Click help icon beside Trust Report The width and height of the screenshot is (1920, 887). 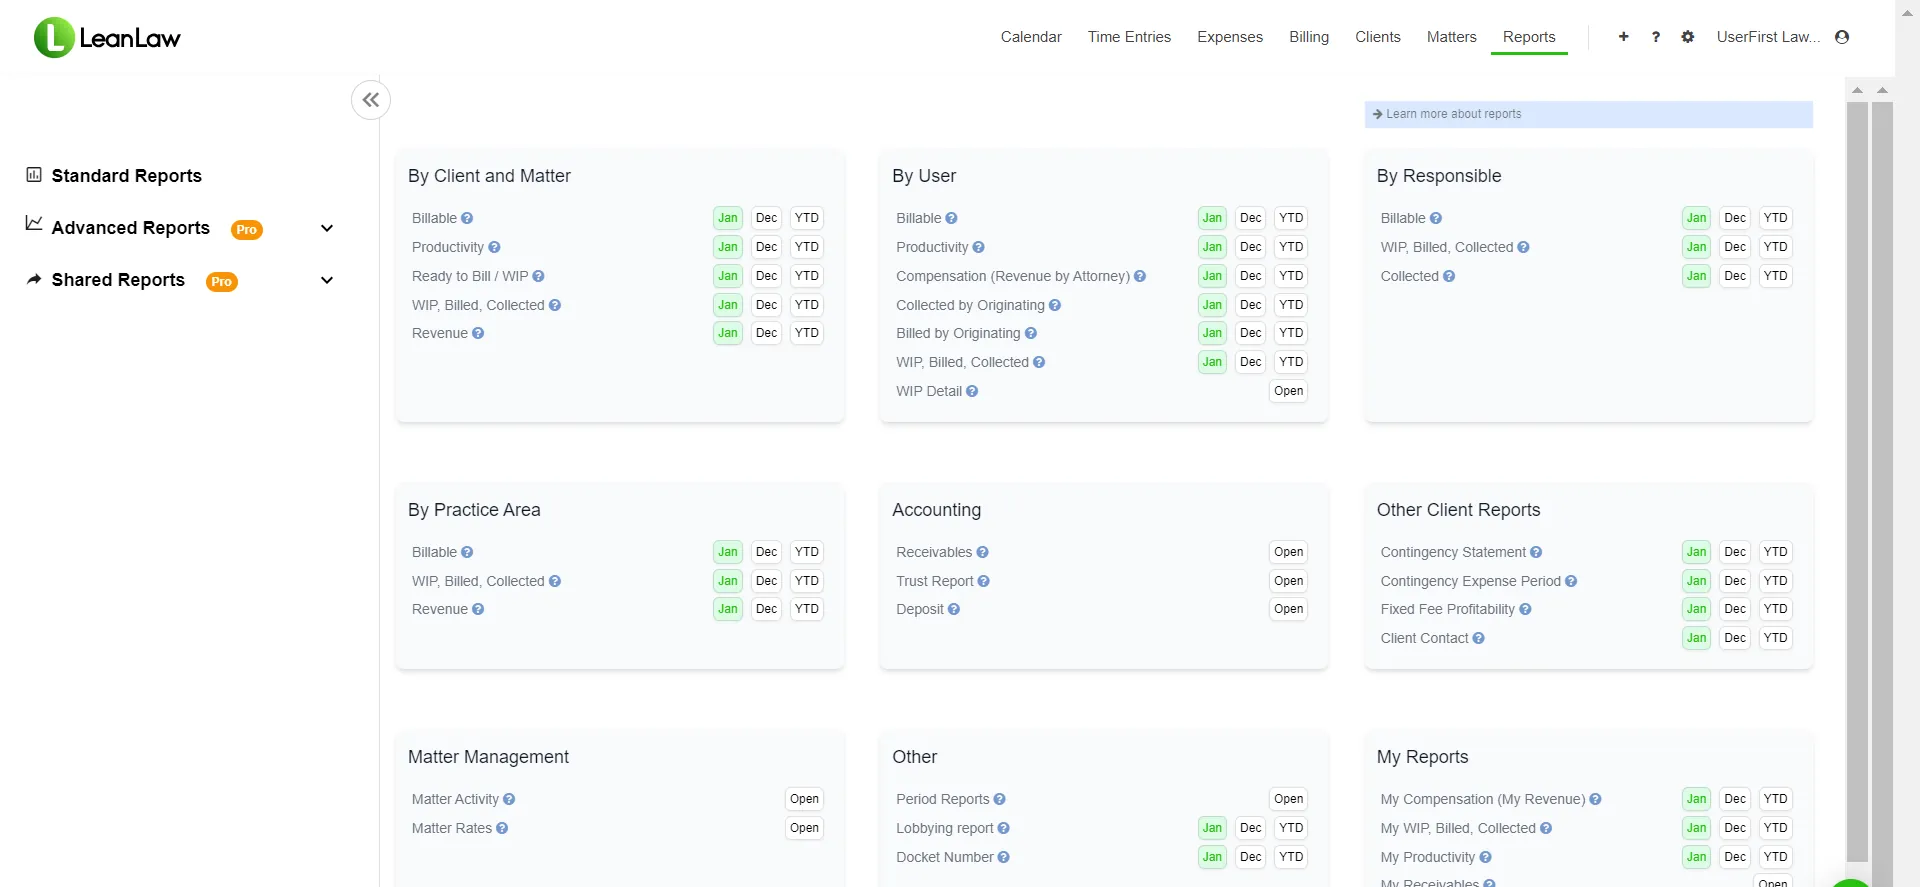coord(984,581)
